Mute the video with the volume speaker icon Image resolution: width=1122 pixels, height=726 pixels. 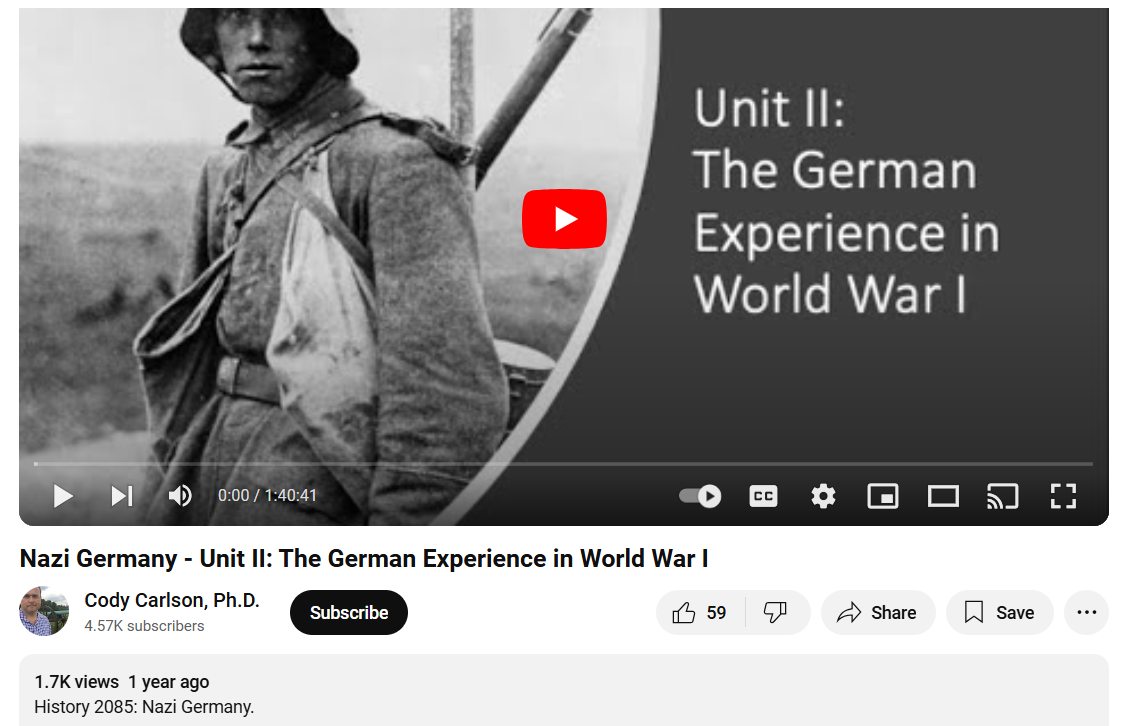pos(180,496)
